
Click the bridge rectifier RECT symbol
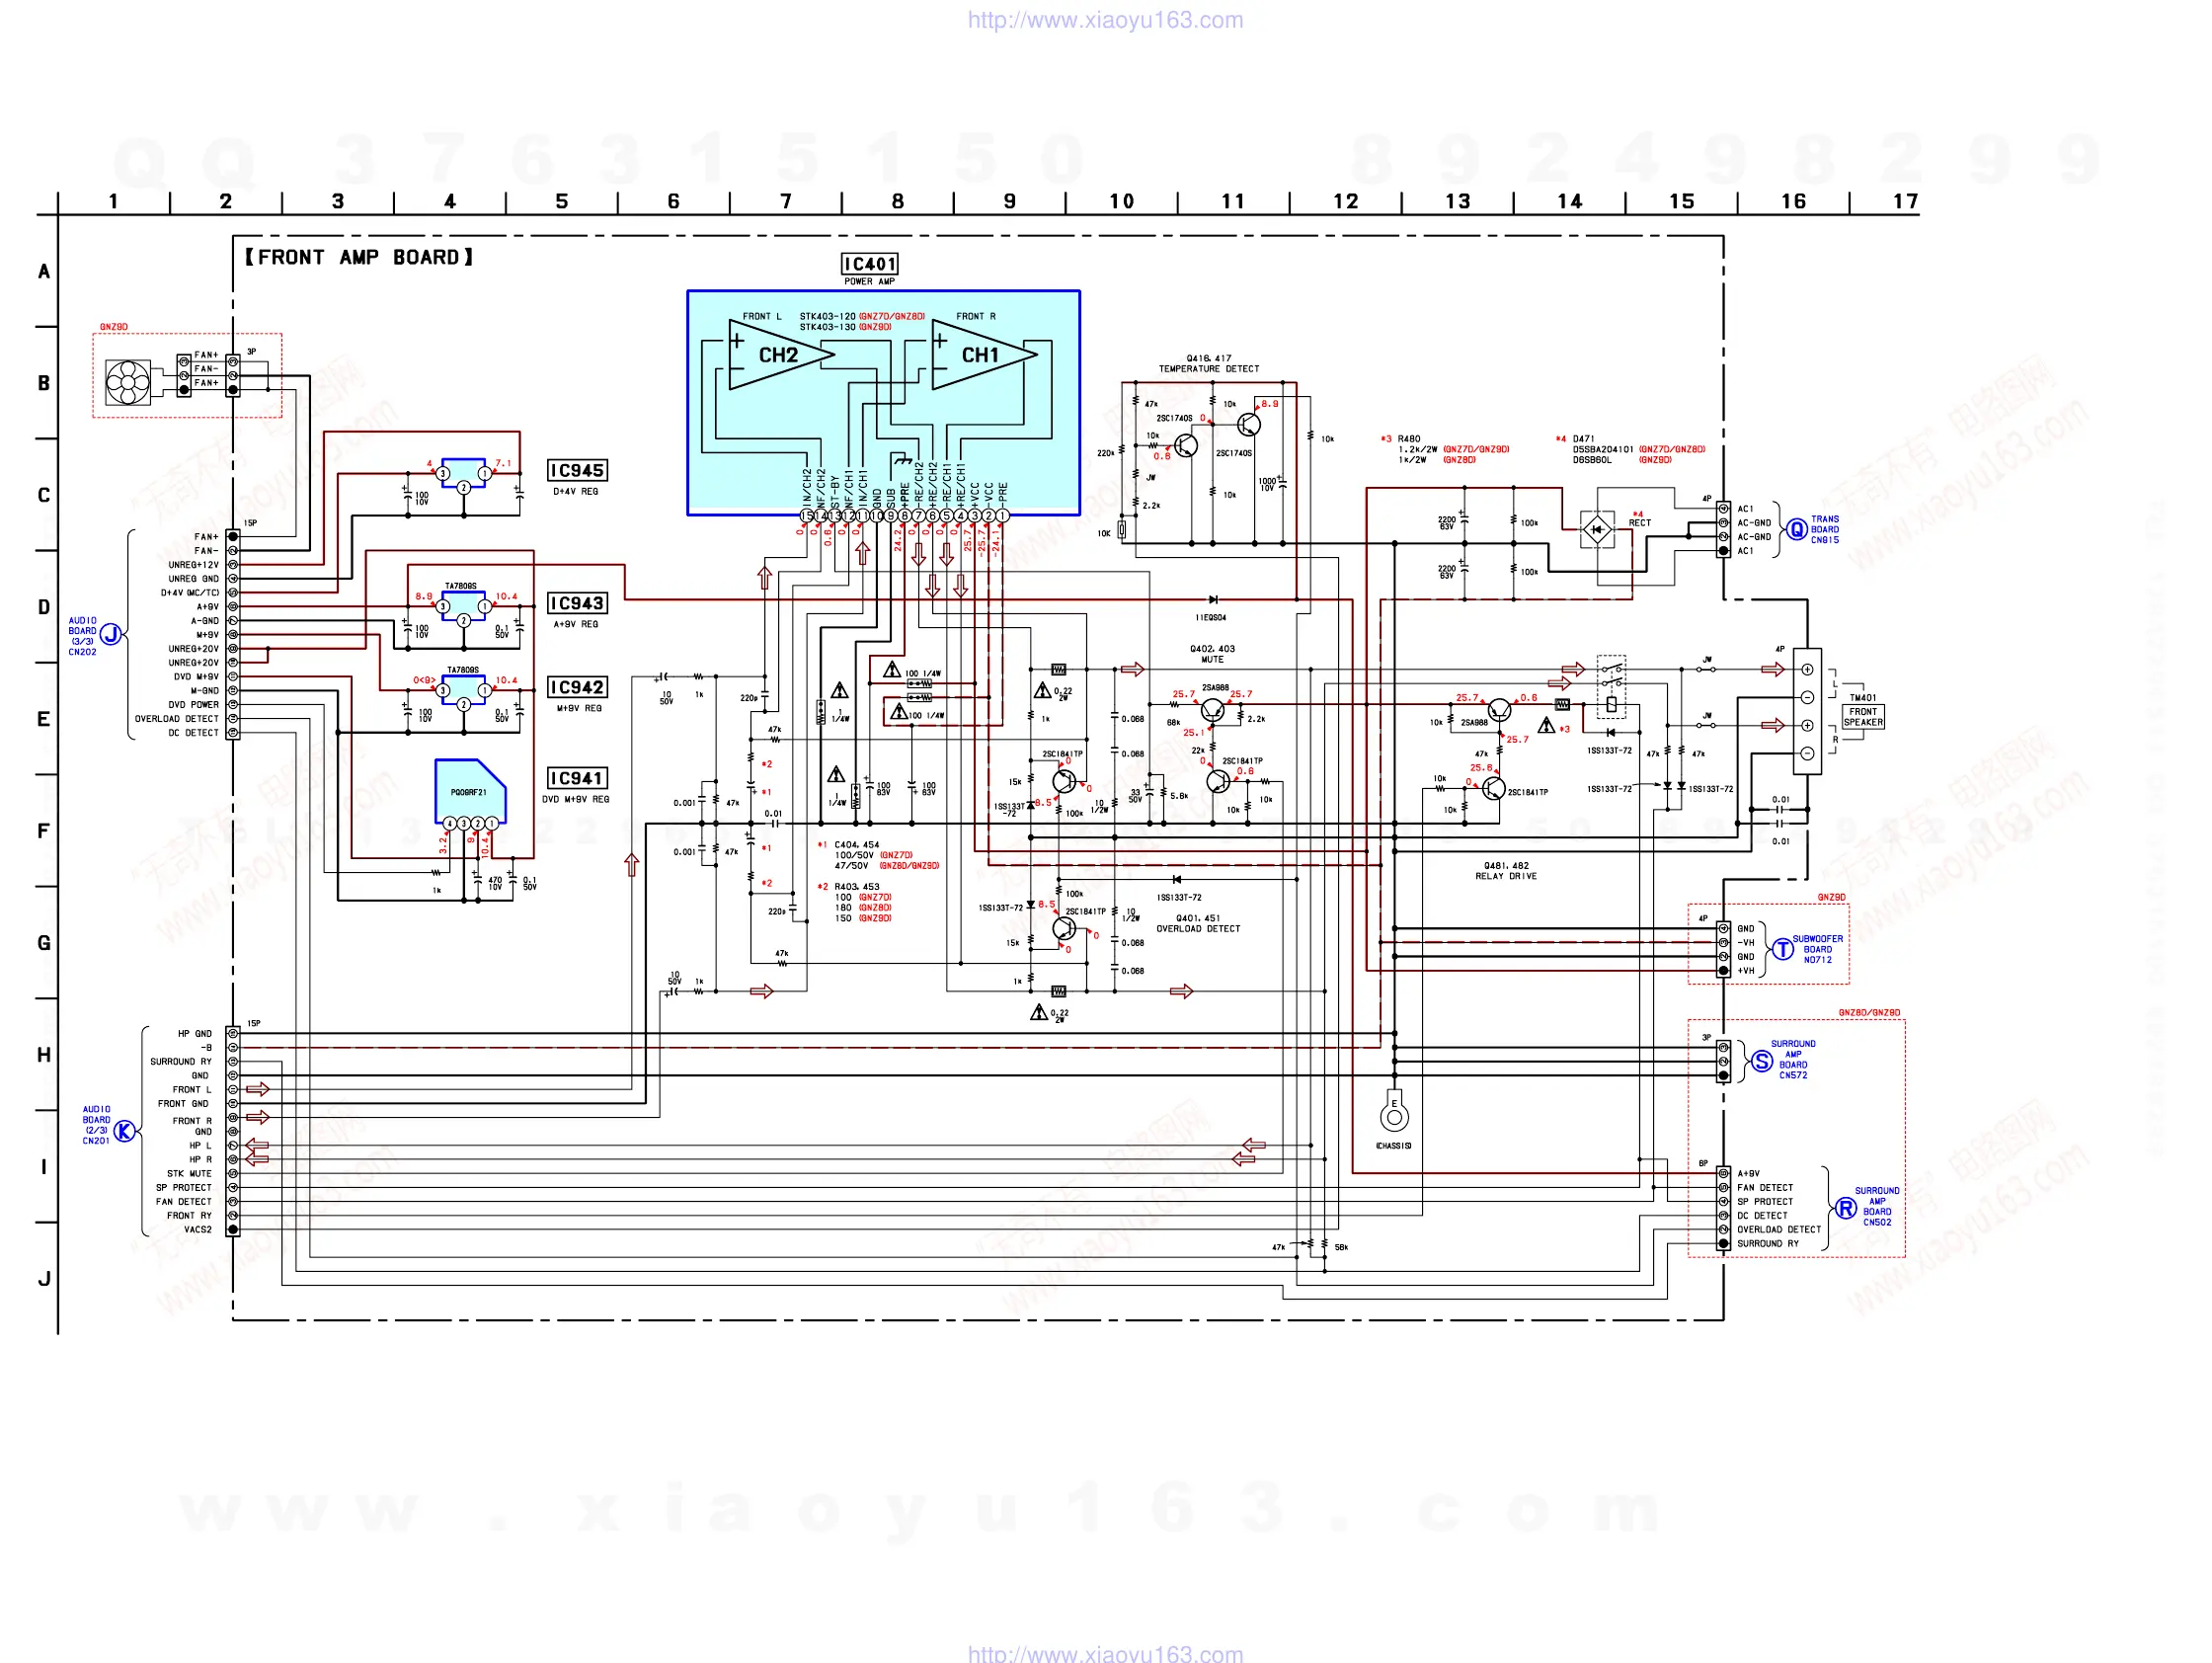[1597, 528]
